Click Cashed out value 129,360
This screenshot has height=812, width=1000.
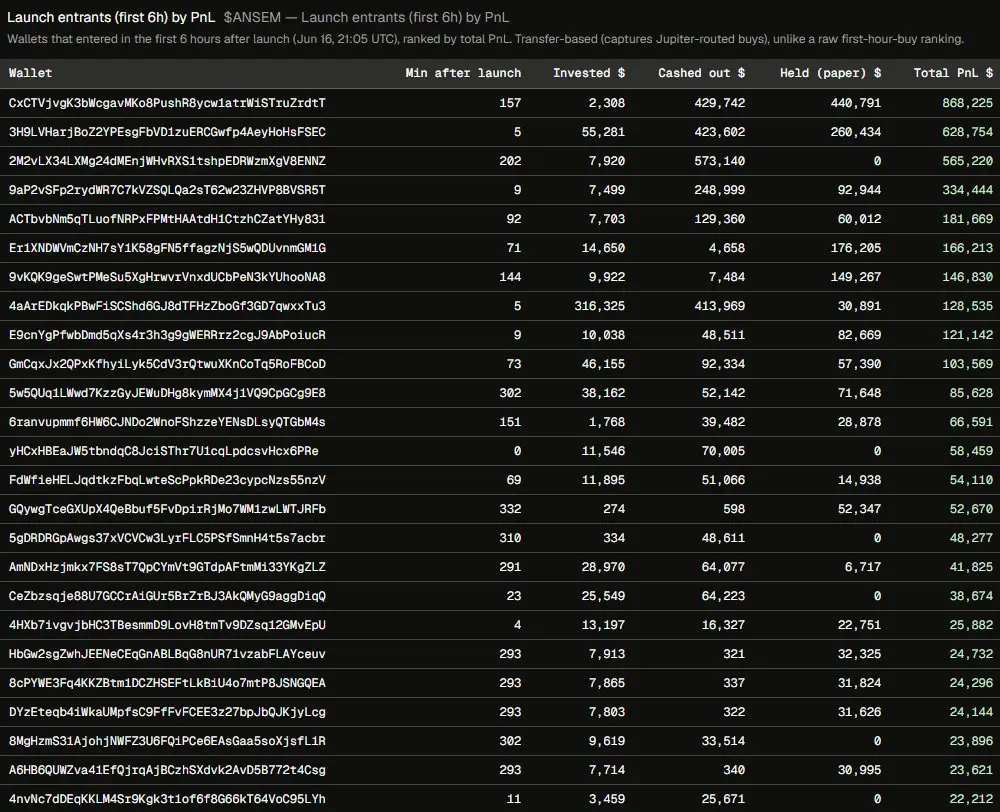[x=719, y=219]
